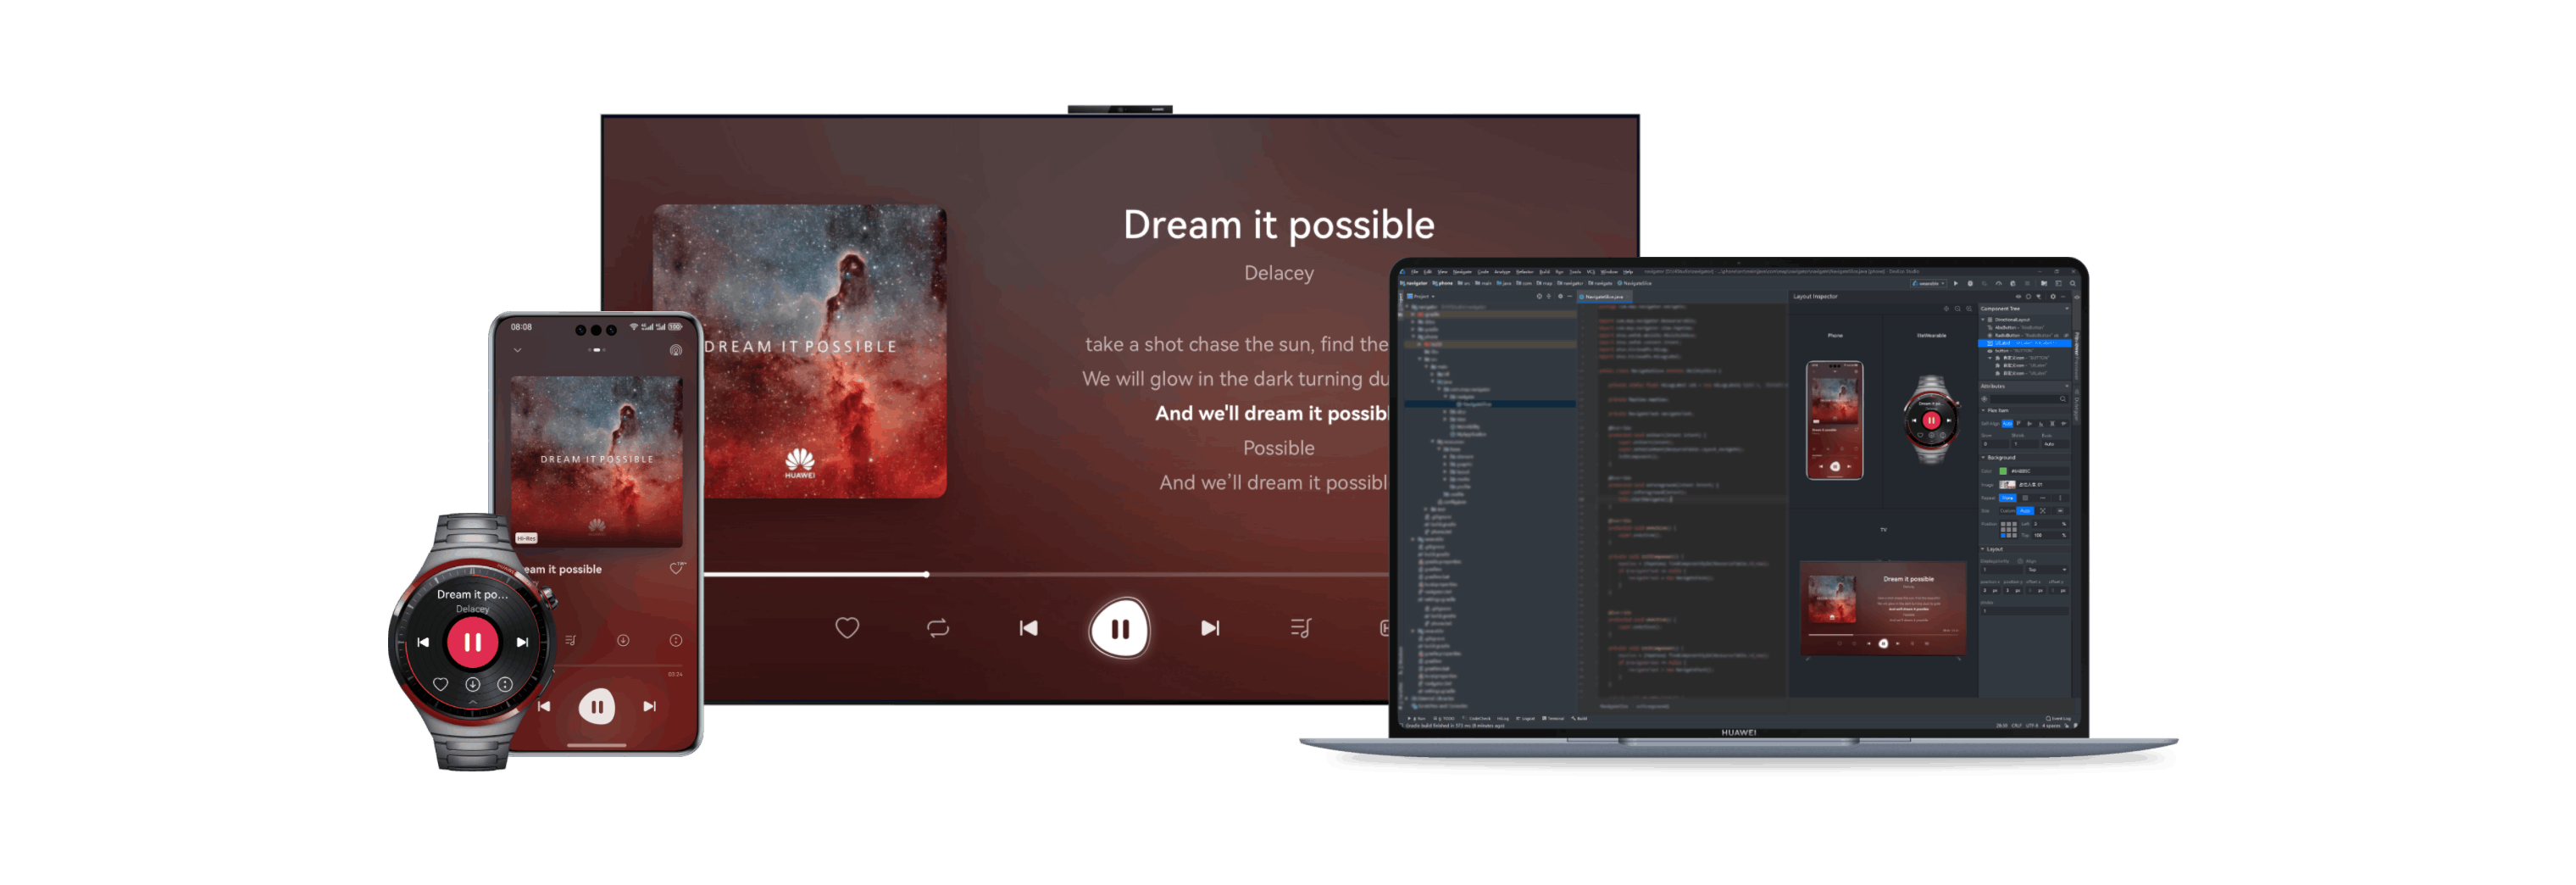Tap the phone album artwork
This screenshot has height=885, width=2576.
coord(597,461)
